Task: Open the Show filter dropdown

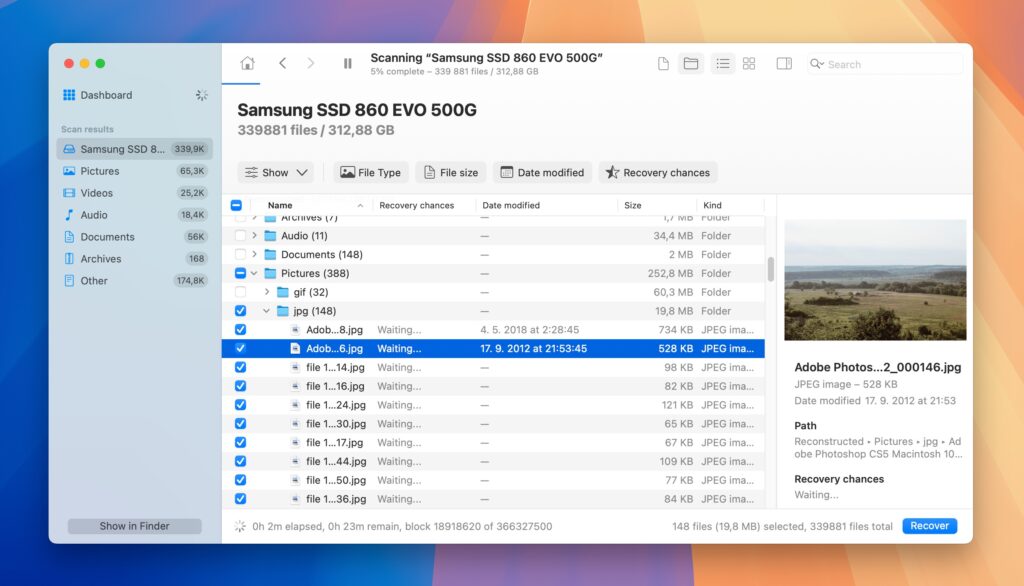Action: click(275, 172)
